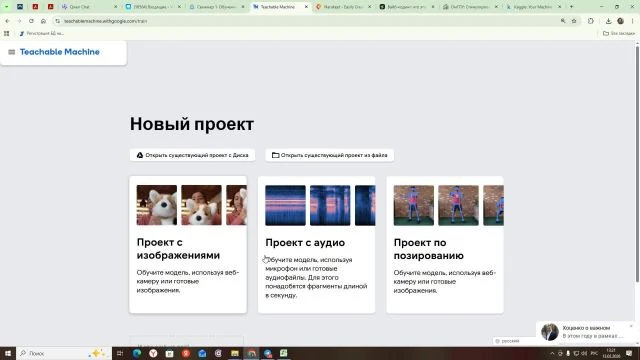Open the apps grid in bookmarks bar
Image resolution: width=640 pixels, height=360 pixels.
7,33
